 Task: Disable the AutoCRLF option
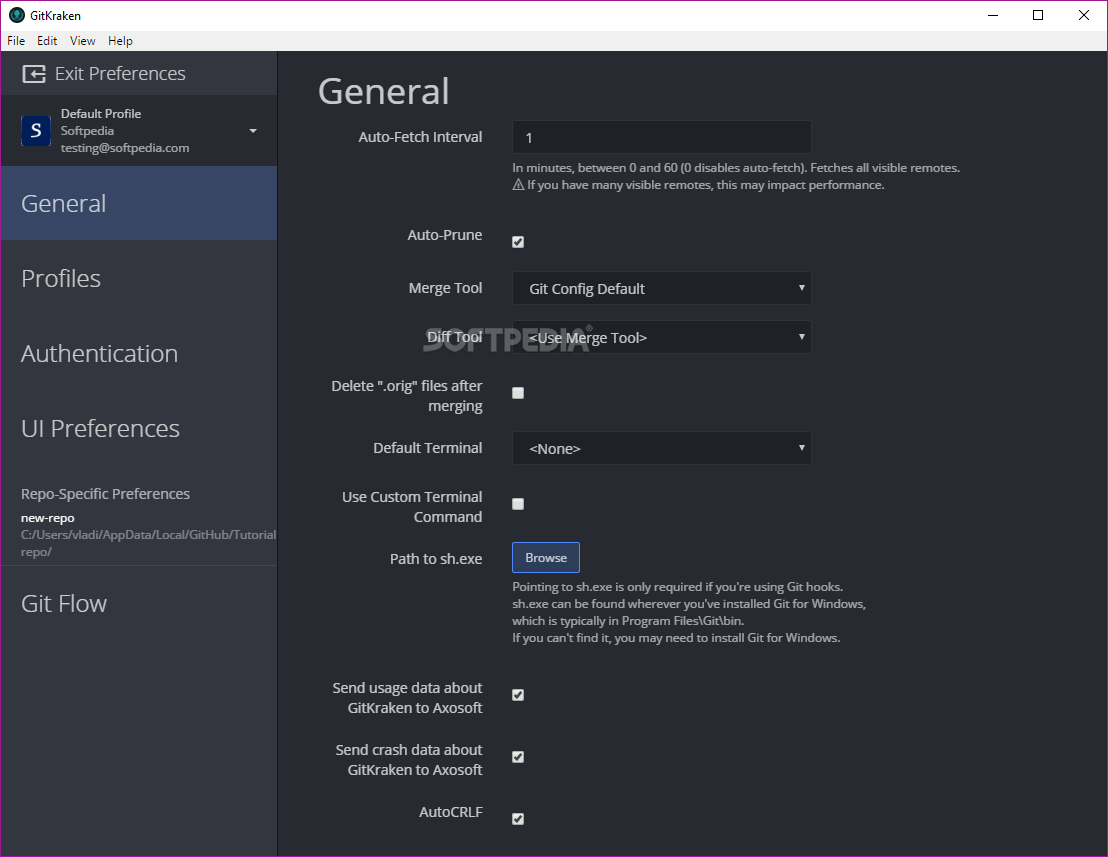517,818
